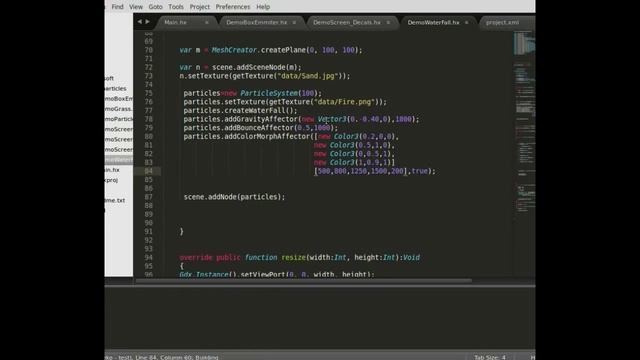640x360 pixels.
Task: Click the previous tab left arrow
Action: coord(140,22)
